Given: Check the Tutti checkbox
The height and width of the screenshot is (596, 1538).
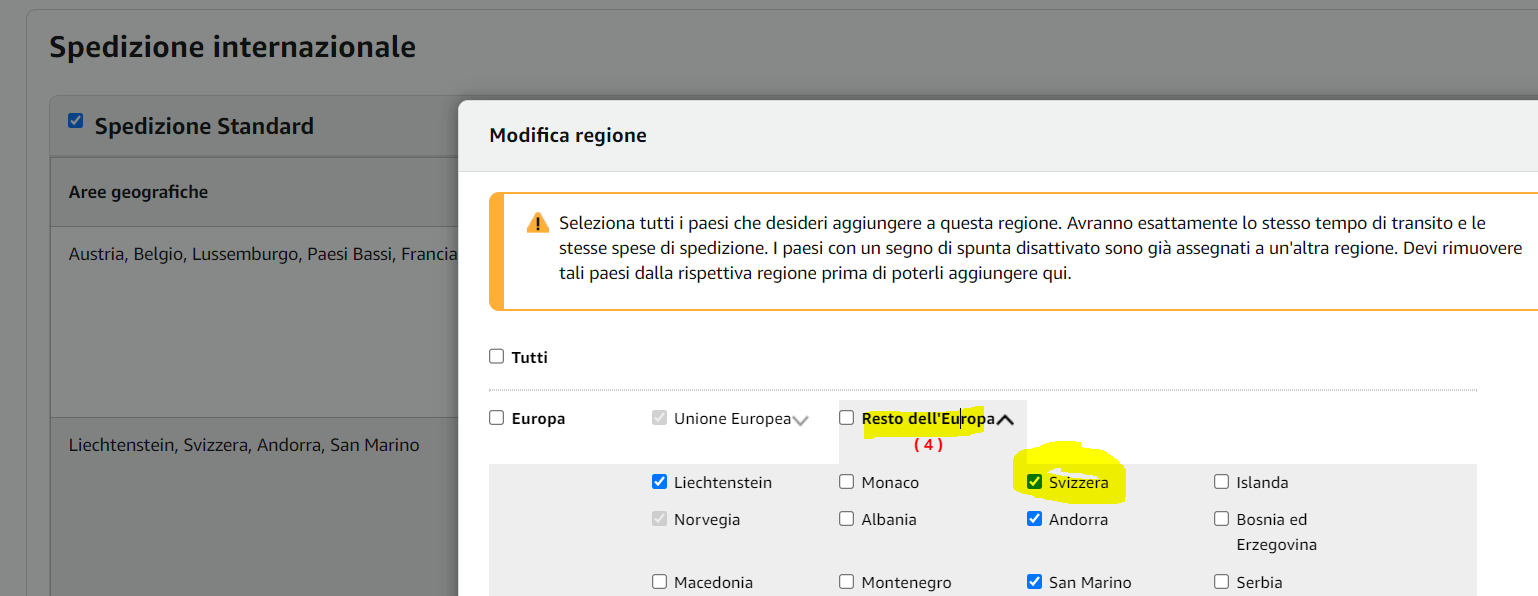Looking at the screenshot, I should 496,356.
